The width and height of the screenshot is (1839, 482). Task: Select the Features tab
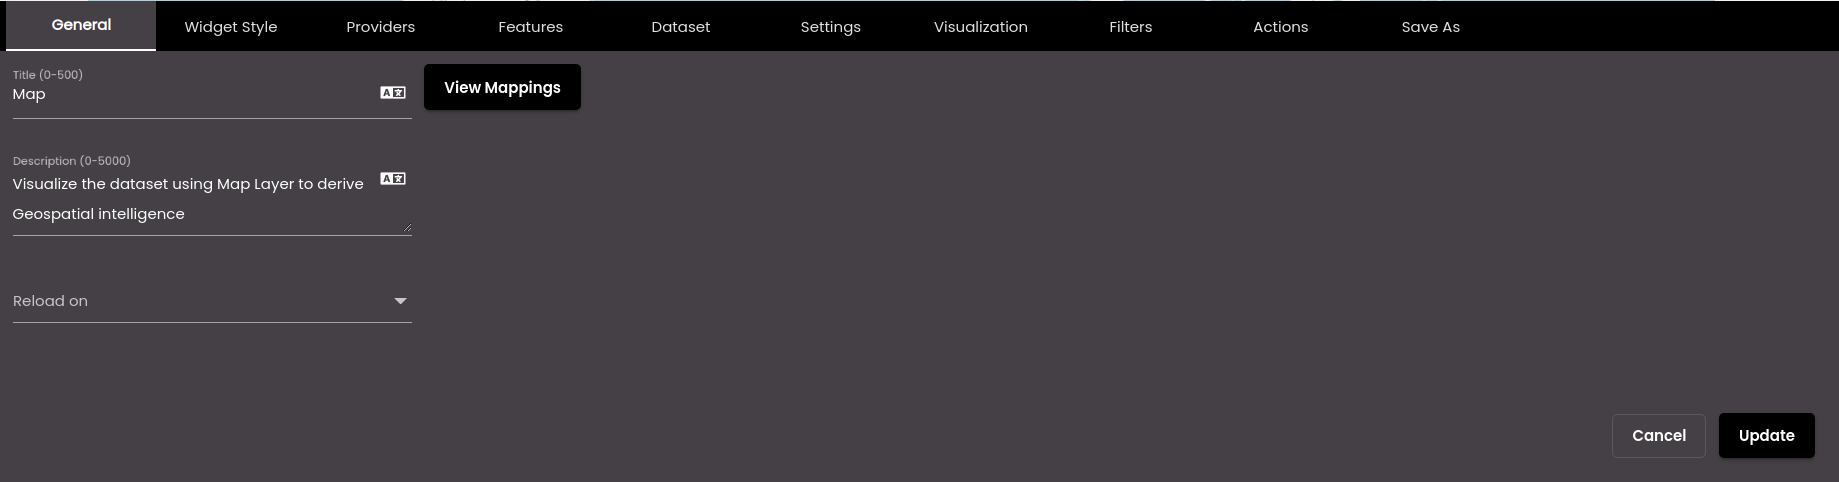point(531,27)
